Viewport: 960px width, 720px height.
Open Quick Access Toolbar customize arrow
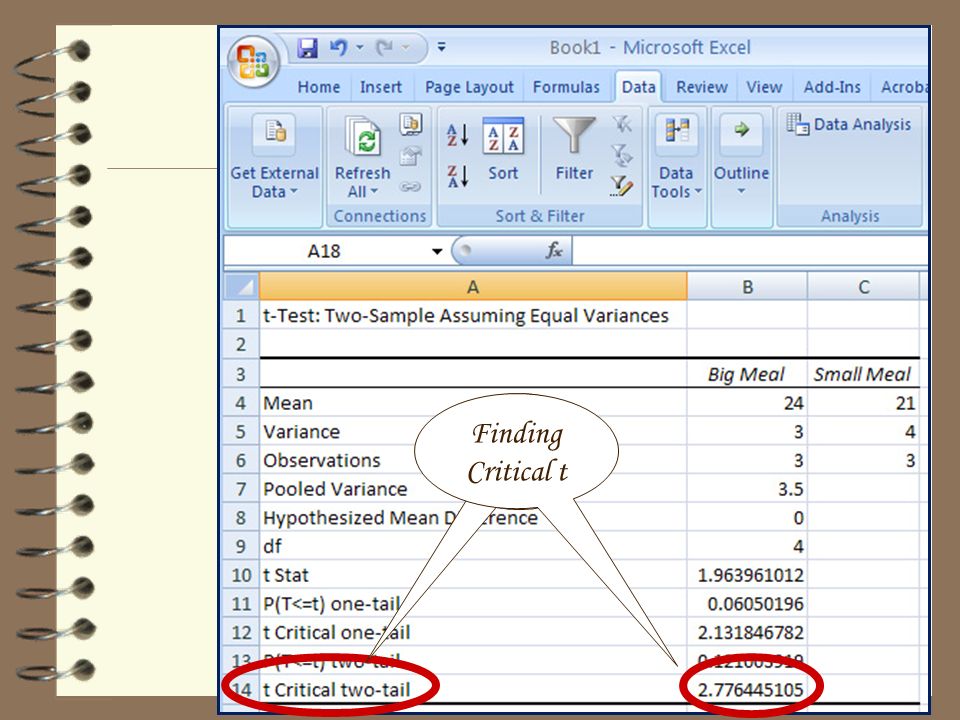click(441, 47)
